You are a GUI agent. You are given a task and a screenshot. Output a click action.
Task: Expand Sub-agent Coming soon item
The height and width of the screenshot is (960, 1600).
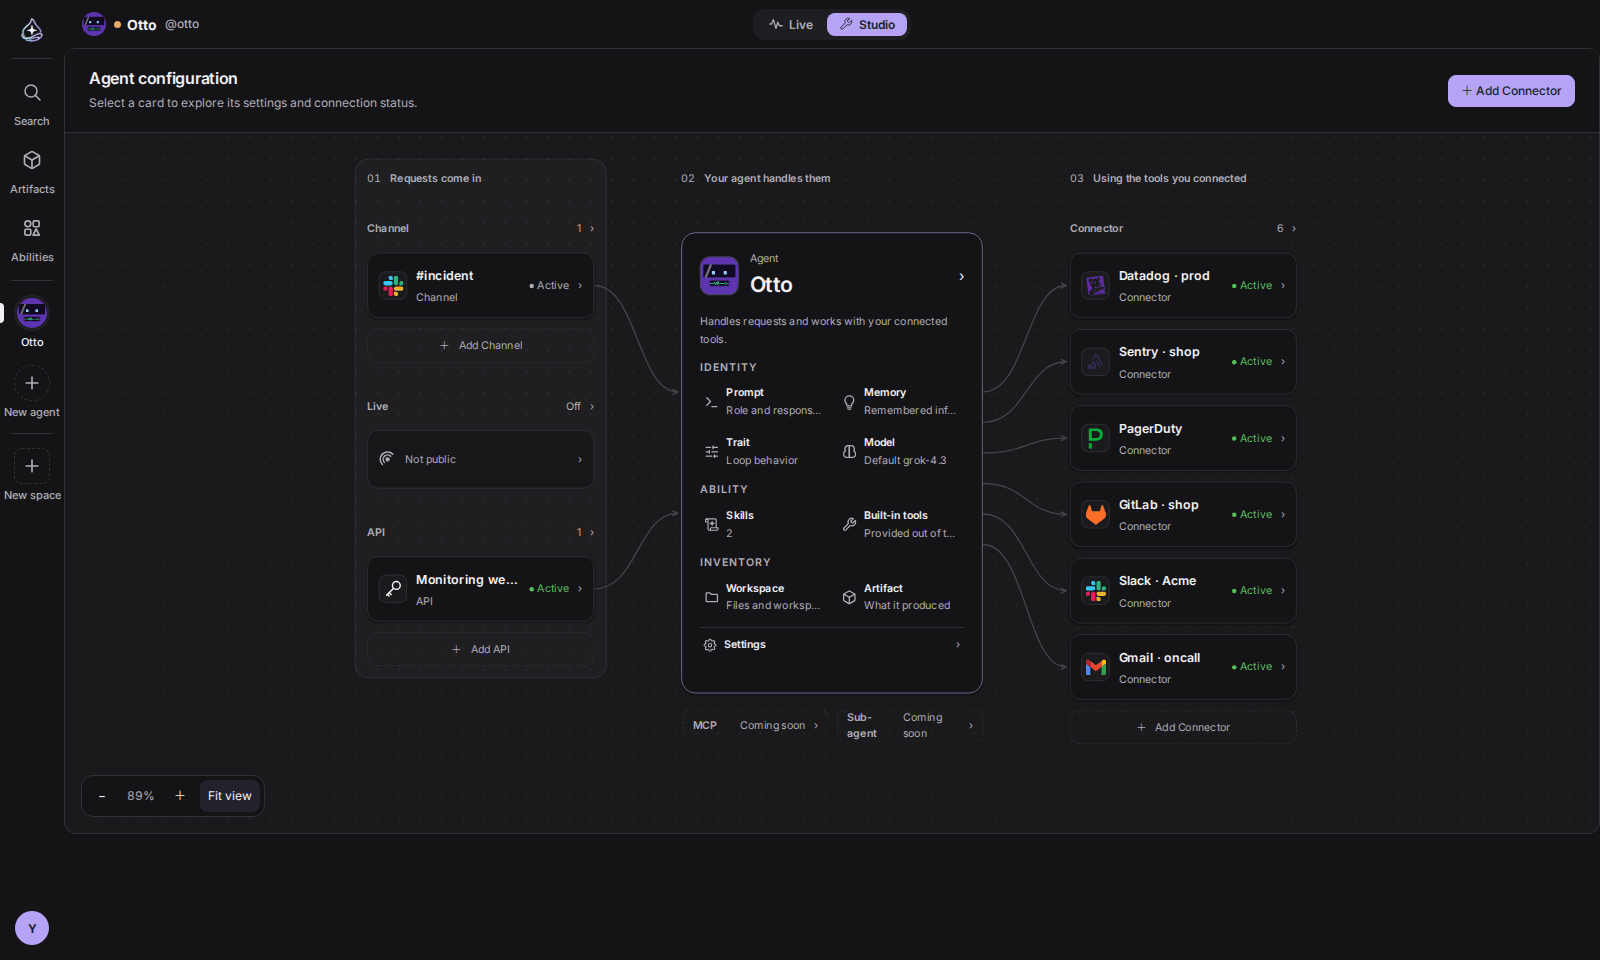coord(910,726)
